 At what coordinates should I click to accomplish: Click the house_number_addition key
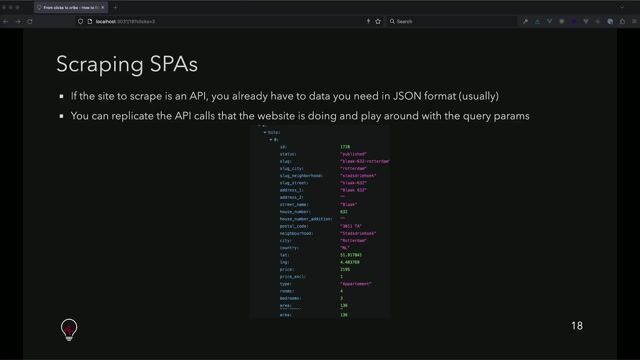click(306, 219)
